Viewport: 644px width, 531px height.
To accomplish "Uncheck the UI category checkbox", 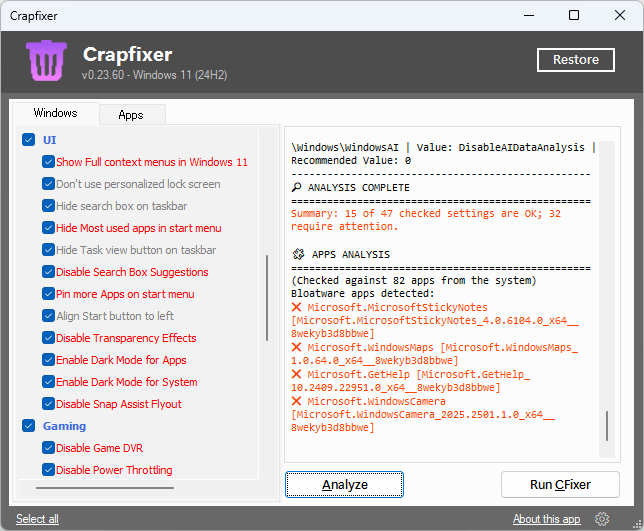I will click(x=28, y=140).
